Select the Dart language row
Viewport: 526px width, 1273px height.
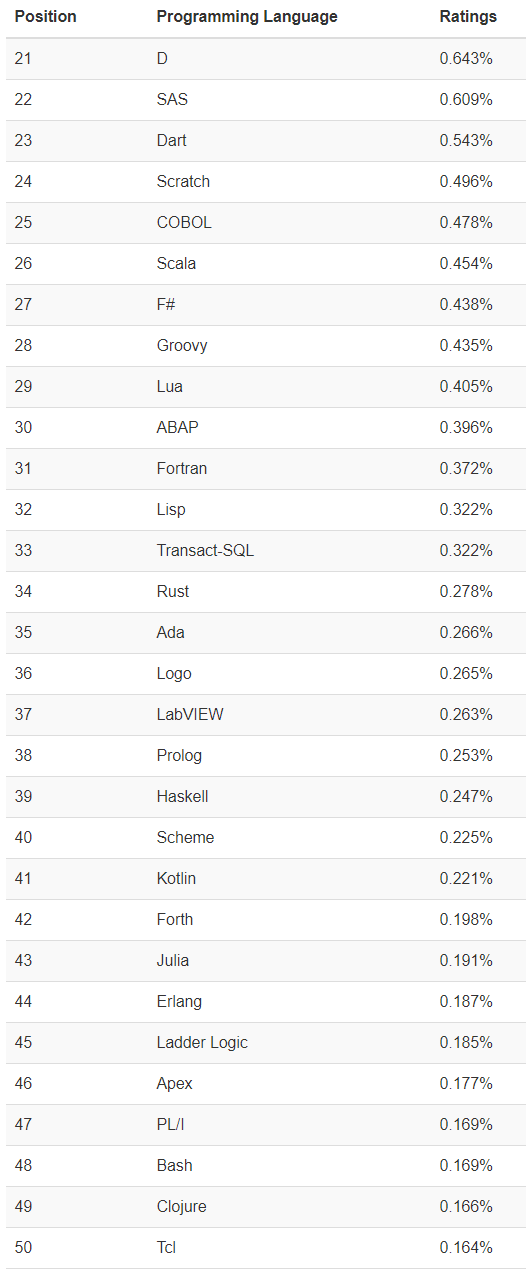tap(266, 141)
